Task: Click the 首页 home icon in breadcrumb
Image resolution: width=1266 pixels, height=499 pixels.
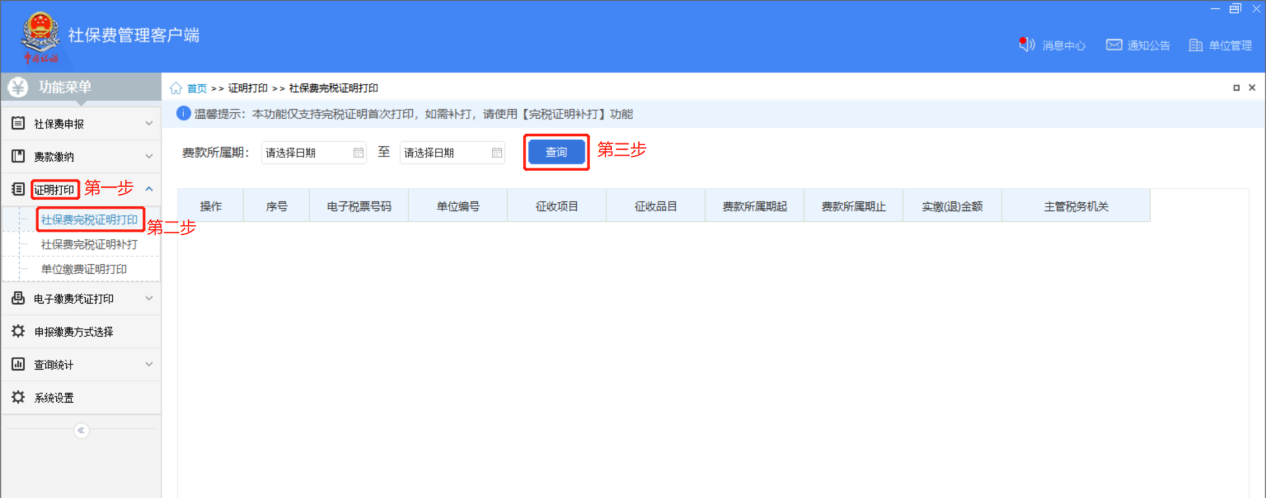Action: [x=177, y=88]
